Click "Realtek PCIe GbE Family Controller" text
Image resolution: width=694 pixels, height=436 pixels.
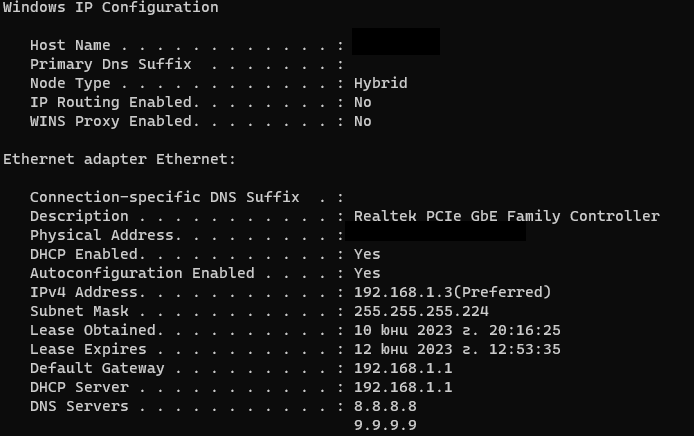506,217
